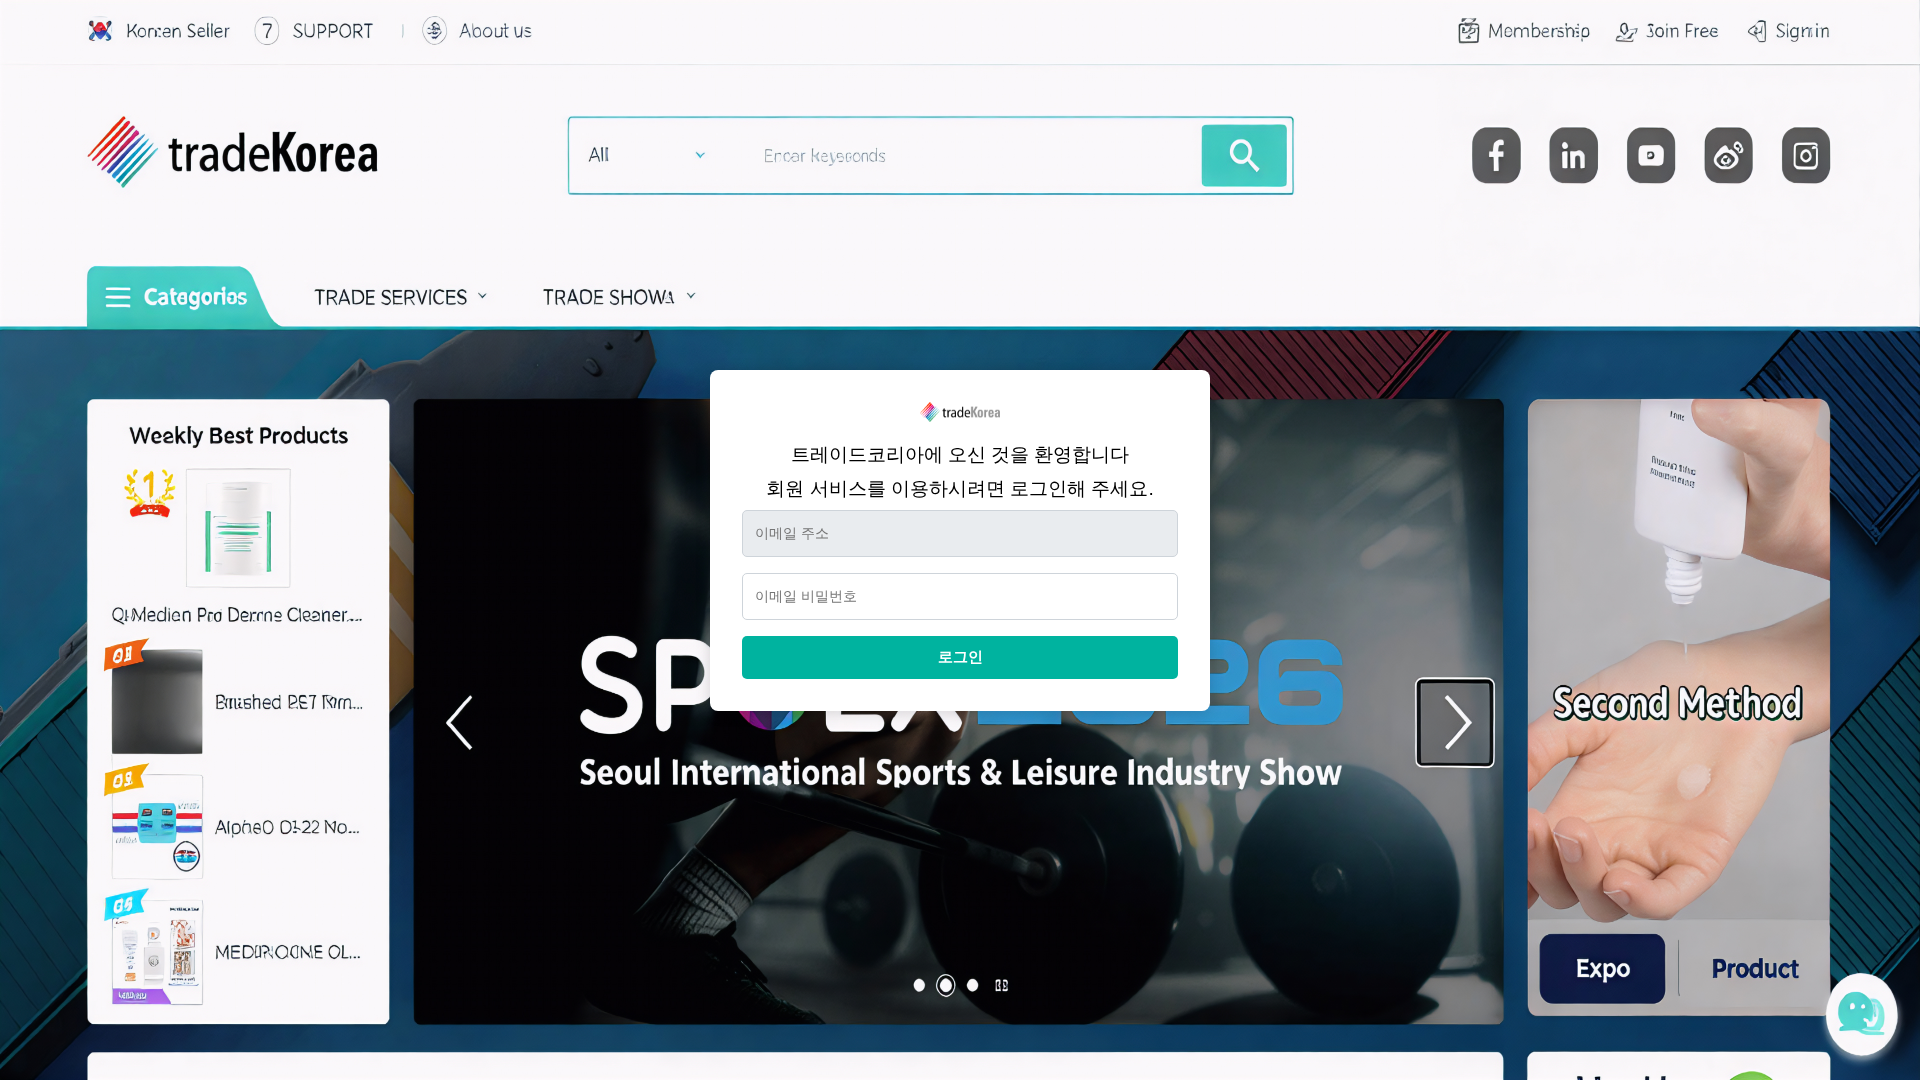Open the Membership link
Viewport: 1920px width, 1080px height.
[1538, 31]
